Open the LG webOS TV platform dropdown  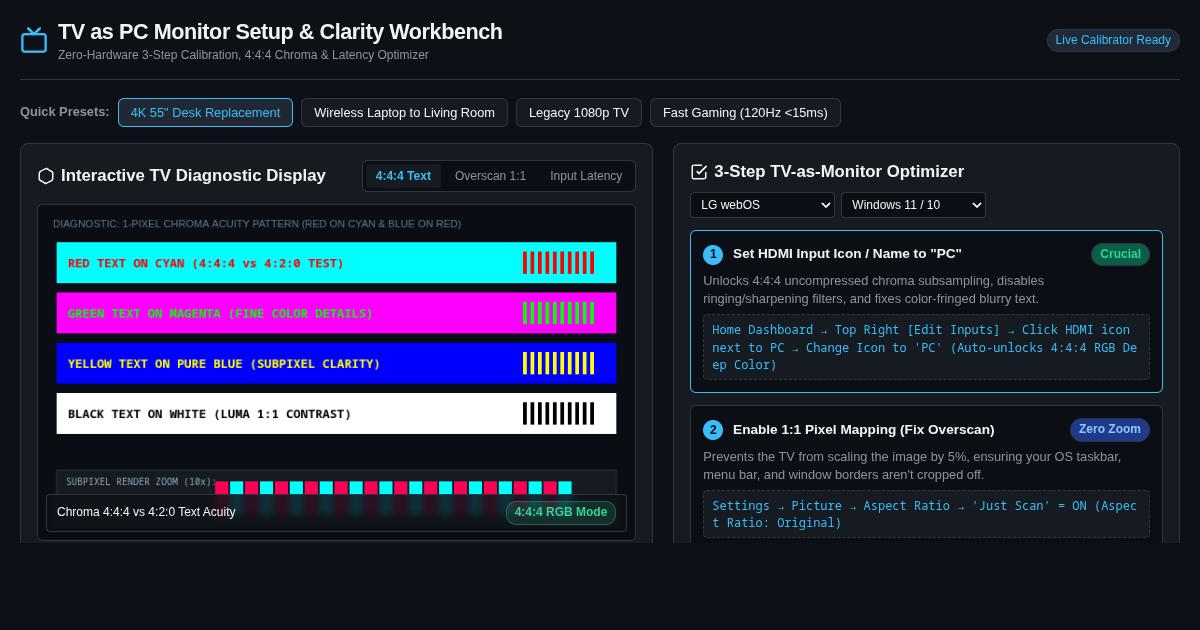coord(762,205)
